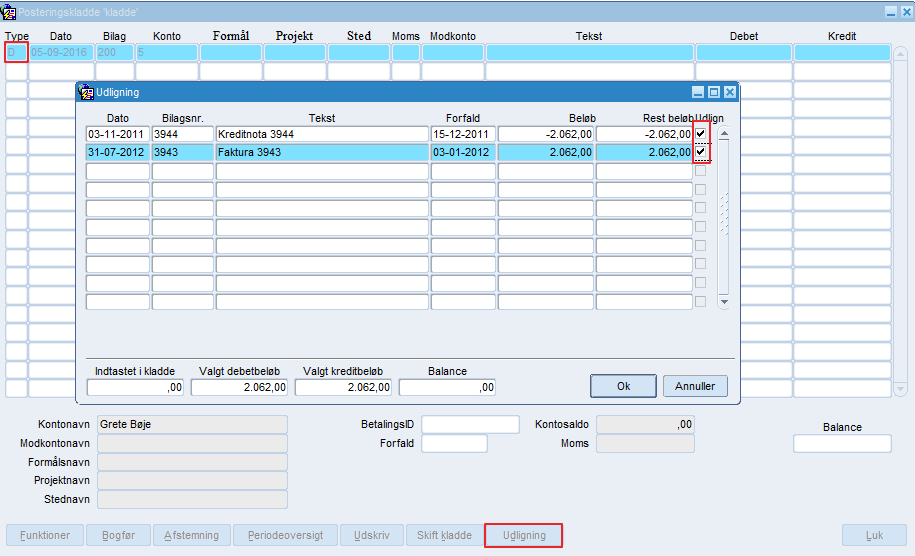The height and width of the screenshot is (556, 915).
Task: Click Bilagsnr. cell 3944
Action: [183, 134]
